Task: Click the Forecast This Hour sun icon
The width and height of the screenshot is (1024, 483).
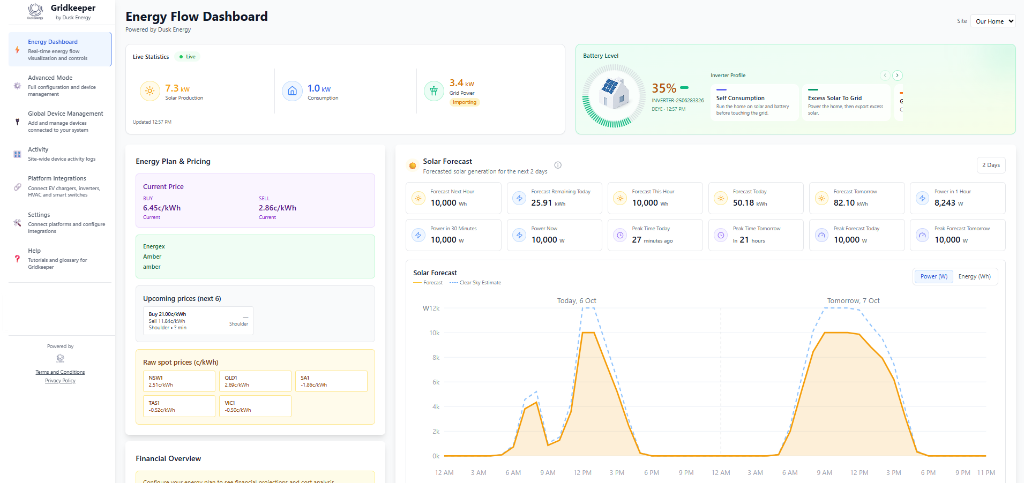Action: click(620, 198)
